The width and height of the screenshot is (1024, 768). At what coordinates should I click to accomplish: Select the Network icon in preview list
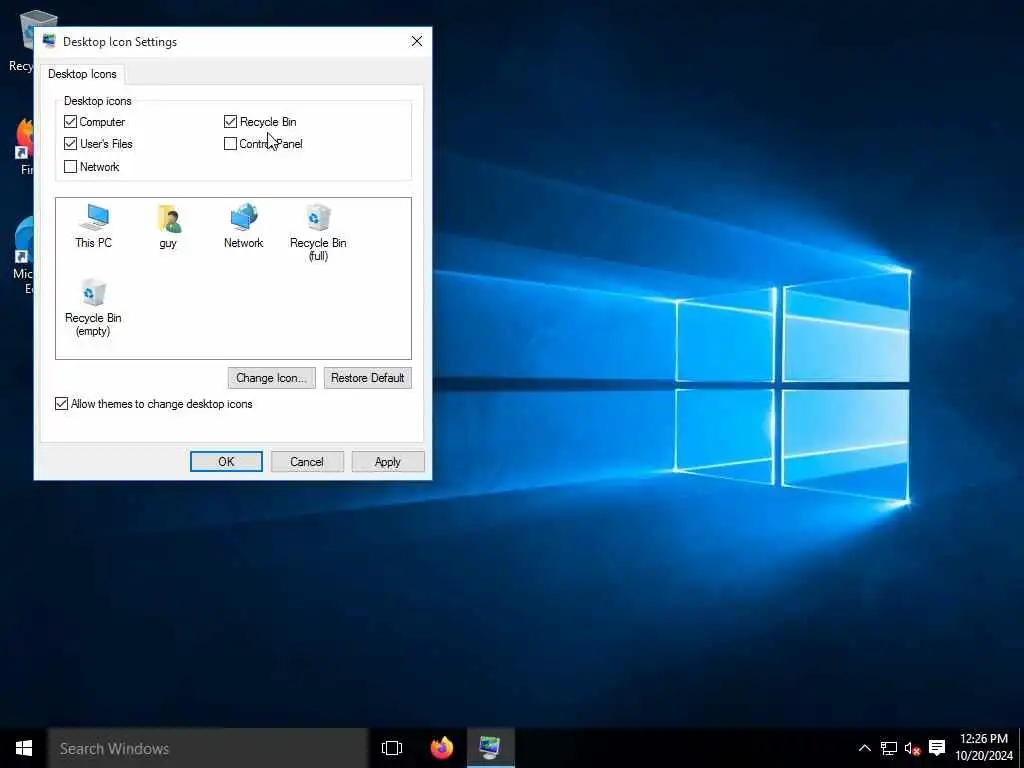pyautogui.click(x=244, y=225)
